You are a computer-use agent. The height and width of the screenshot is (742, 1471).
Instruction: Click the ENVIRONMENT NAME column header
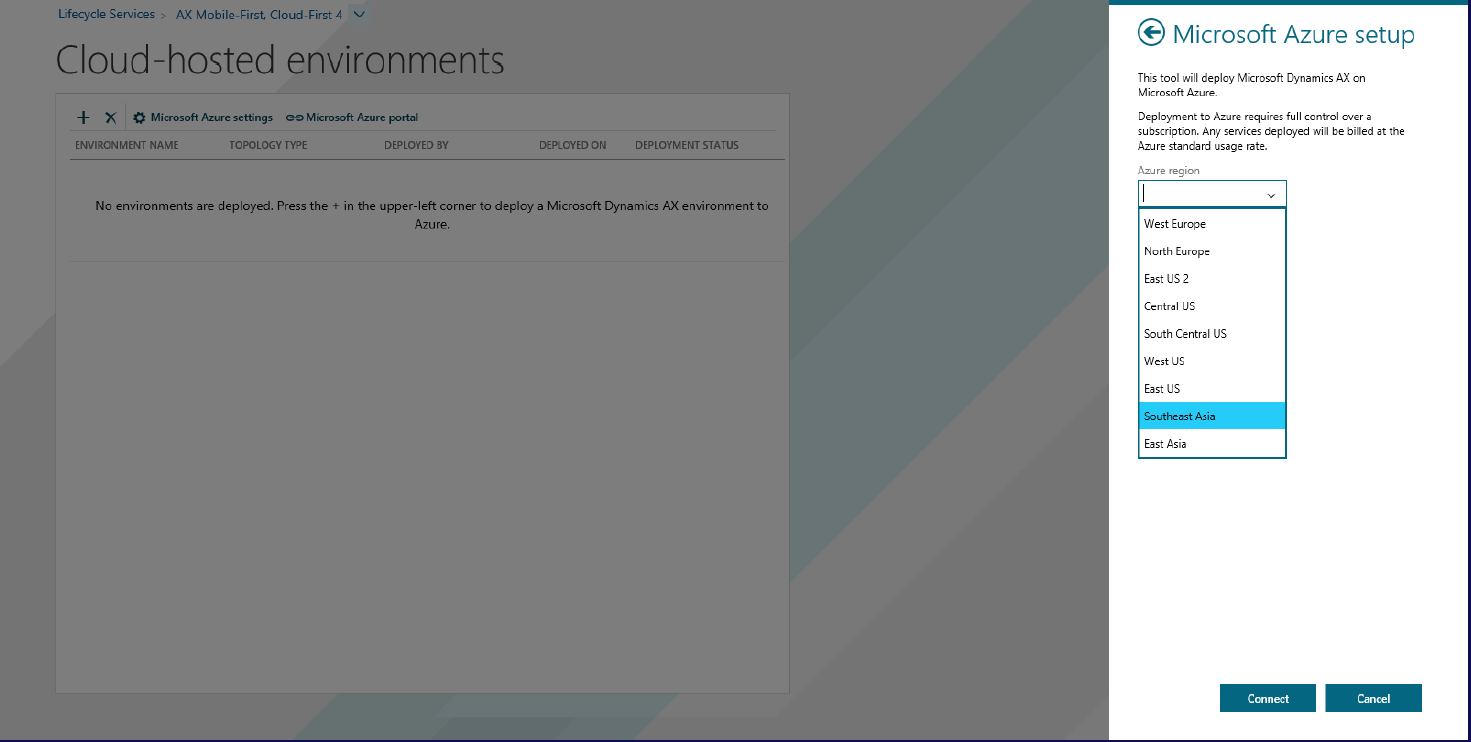(x=127, y=144)
